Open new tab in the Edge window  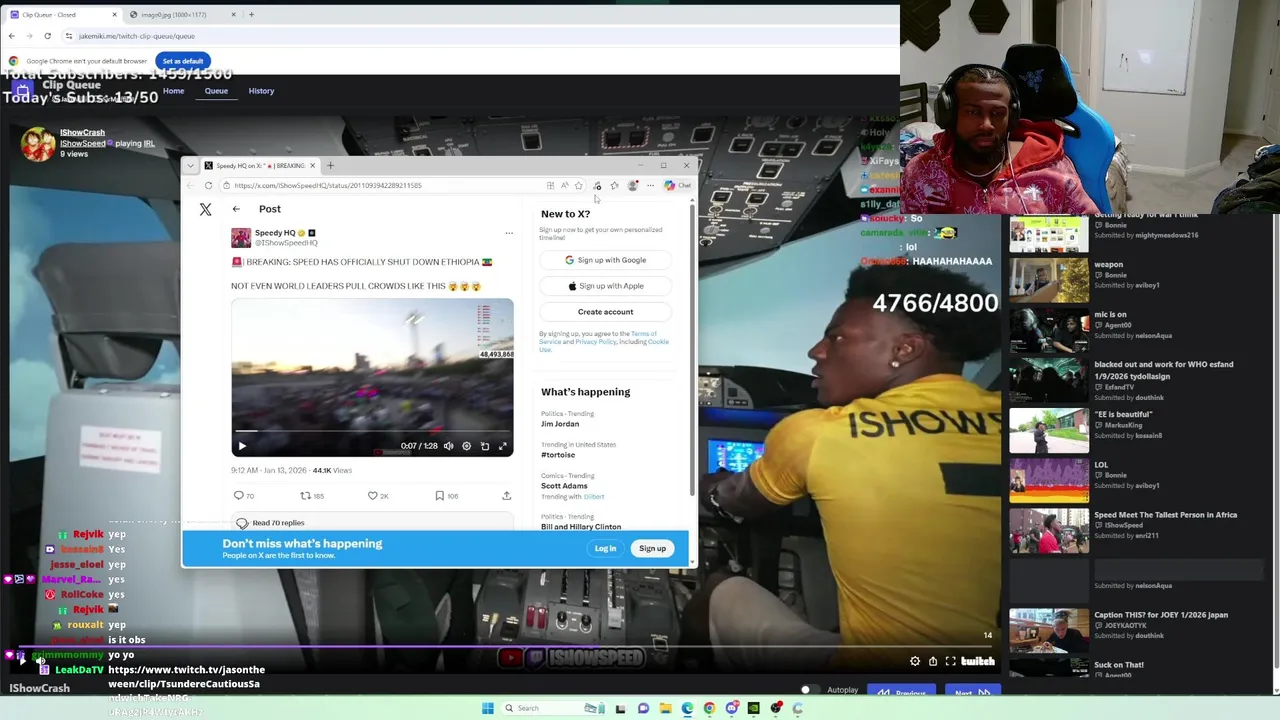click(331, 165)
